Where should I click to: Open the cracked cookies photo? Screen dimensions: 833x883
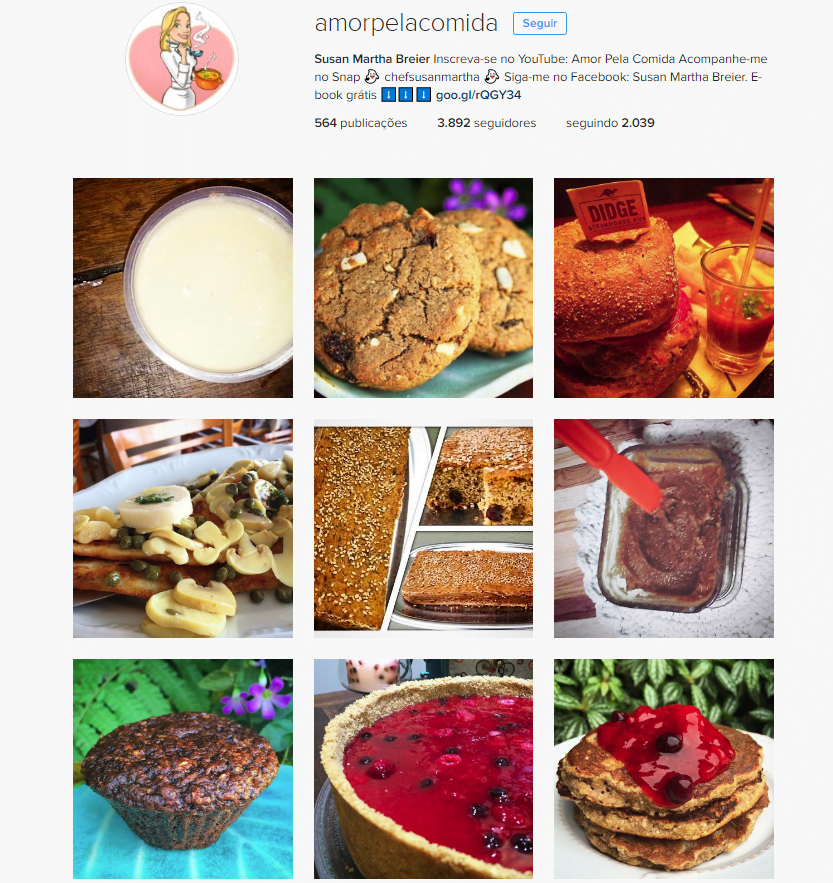424,288
